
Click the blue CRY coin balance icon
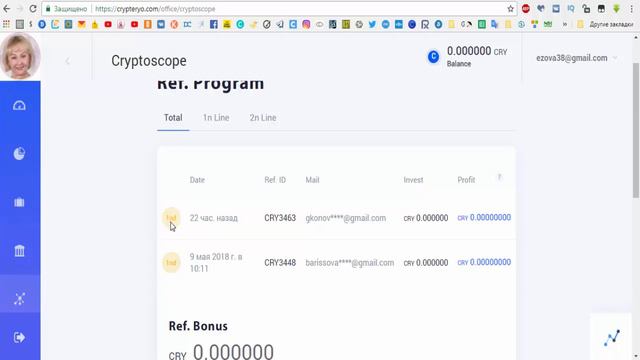point(433,57)
